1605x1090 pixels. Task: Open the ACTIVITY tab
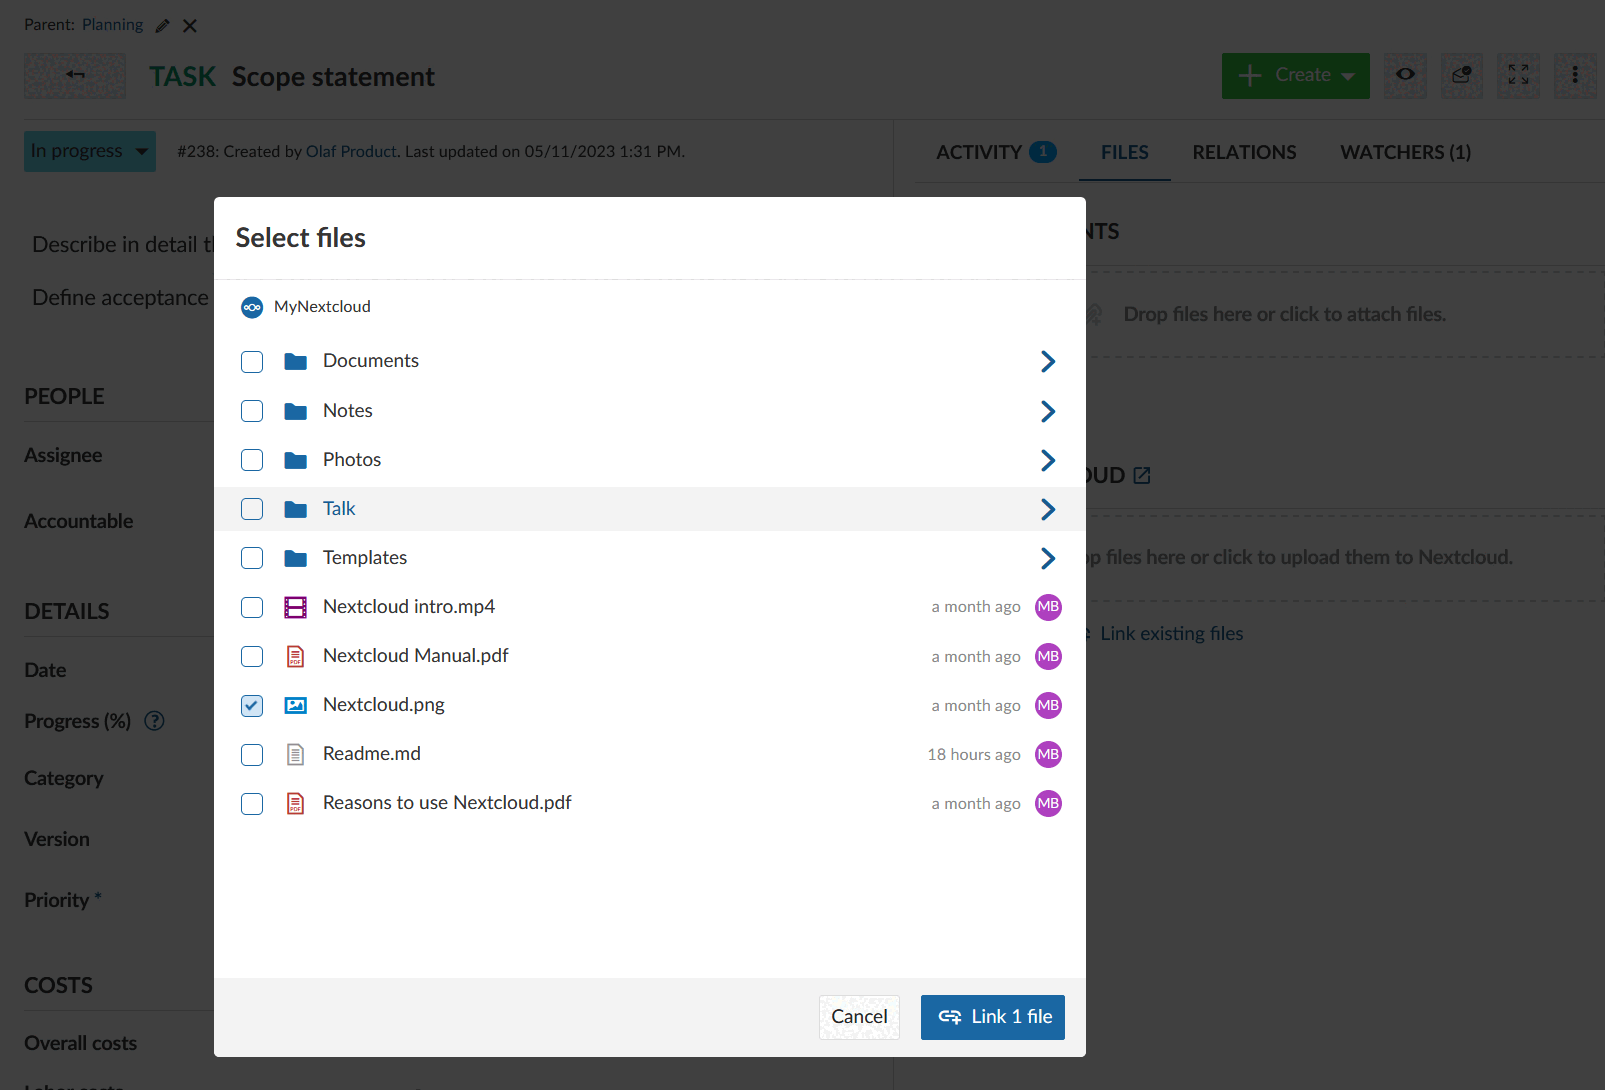(x=983, y=151)
